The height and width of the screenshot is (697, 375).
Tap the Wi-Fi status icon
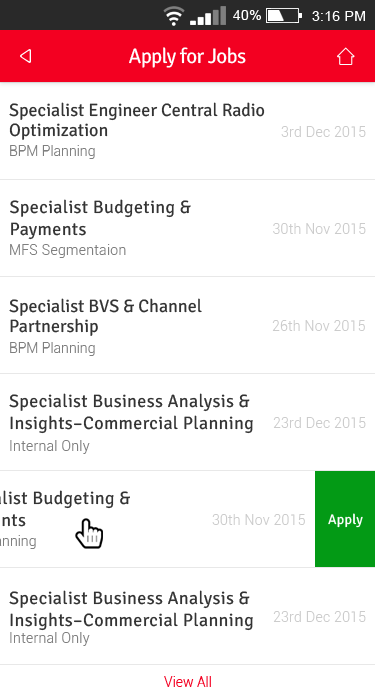(174, 16)
